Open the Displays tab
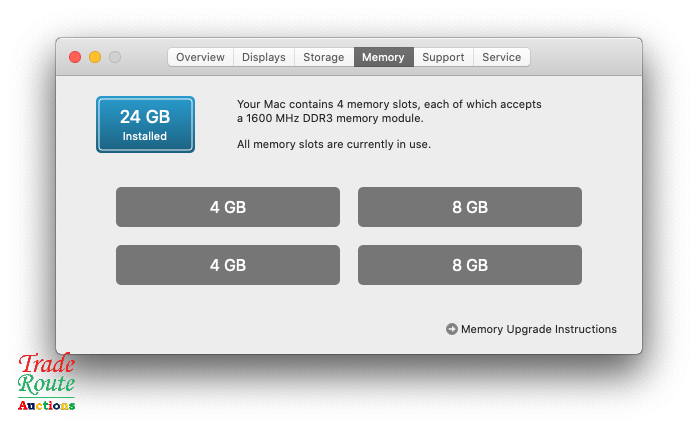 point(264,57)
